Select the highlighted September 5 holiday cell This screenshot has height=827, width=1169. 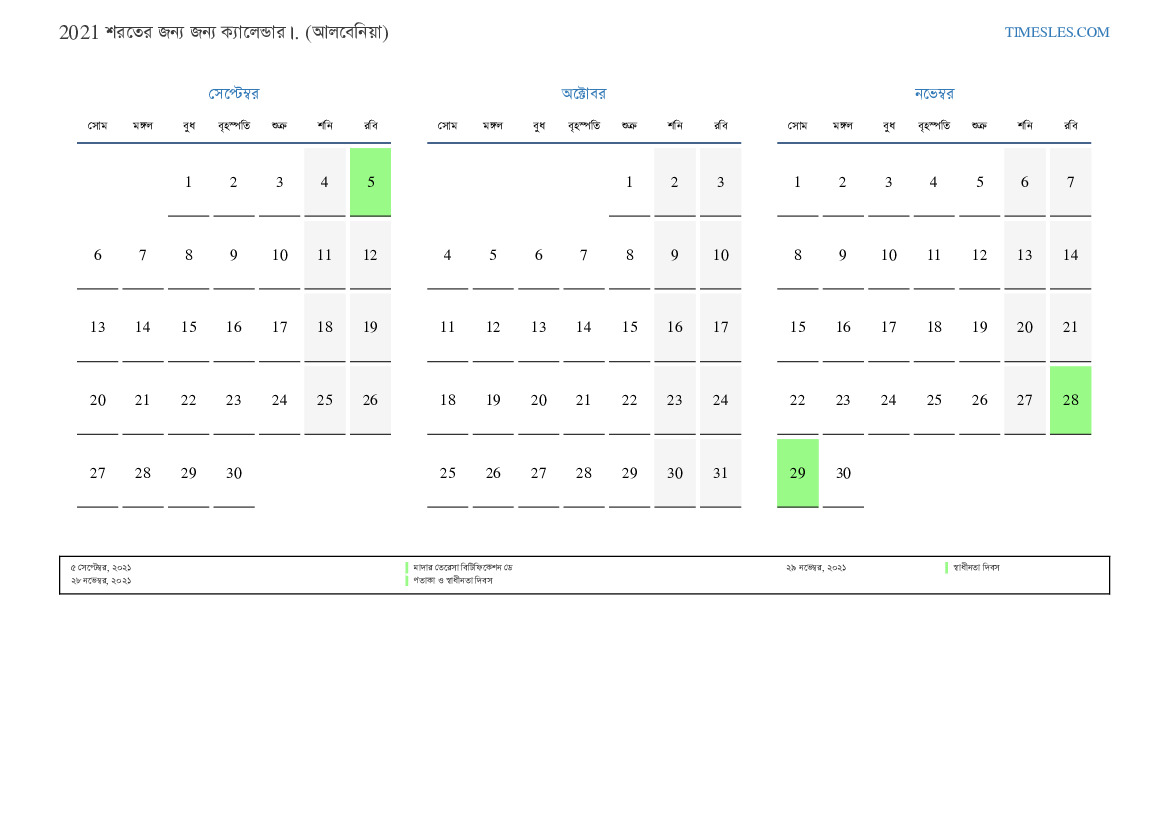point(371,182)
